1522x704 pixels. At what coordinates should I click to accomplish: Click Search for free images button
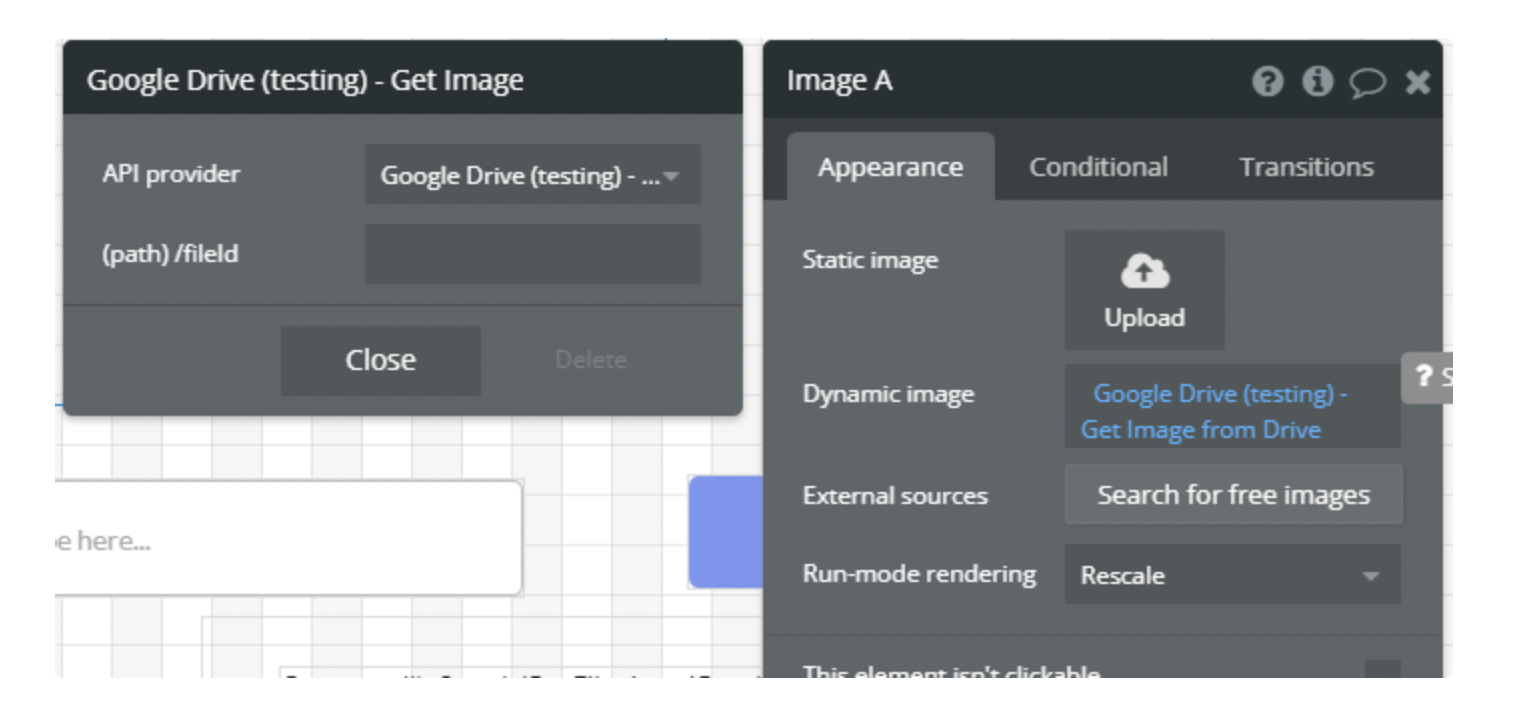1233,495
